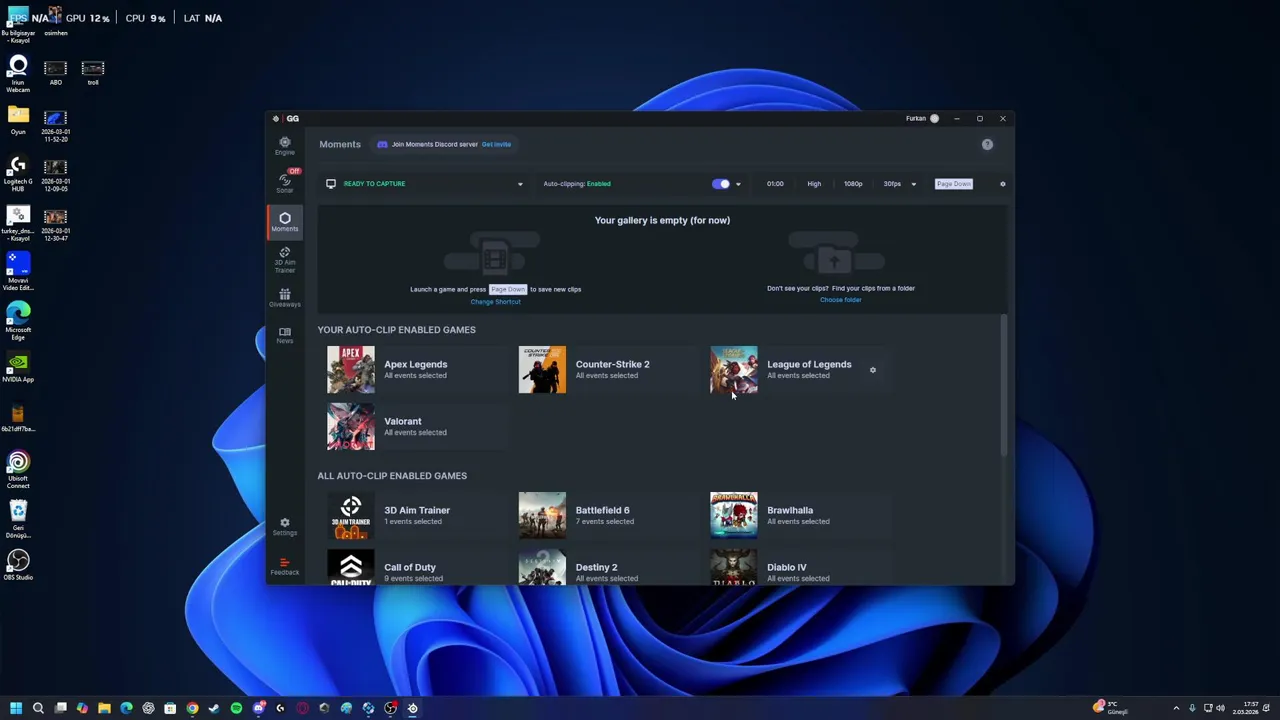Click the Movavi Video Editor desktop icon
1280x720 pixels.
(18, 271)
